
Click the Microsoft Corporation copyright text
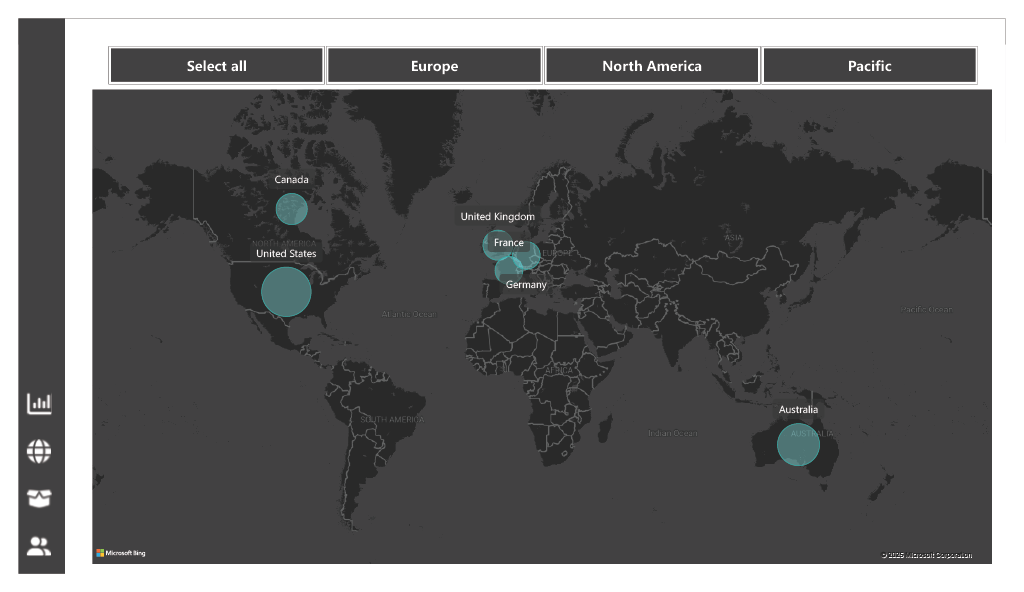click(x=926, y=555)
